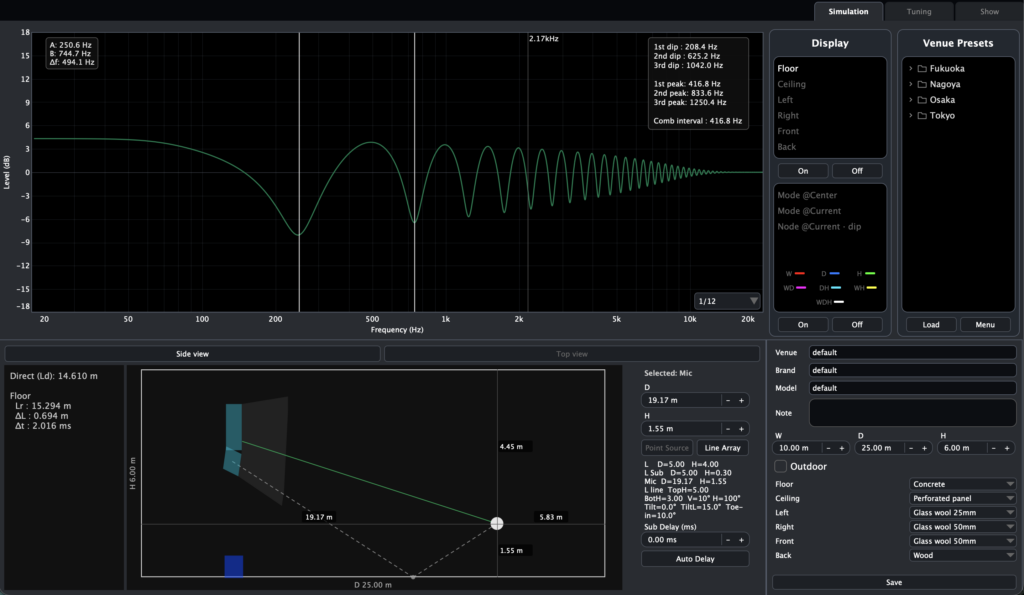The height and width of the screenshot is (595, 1024).
Task: Expand the Tokyo preset folder
Action: pos(910,116)
